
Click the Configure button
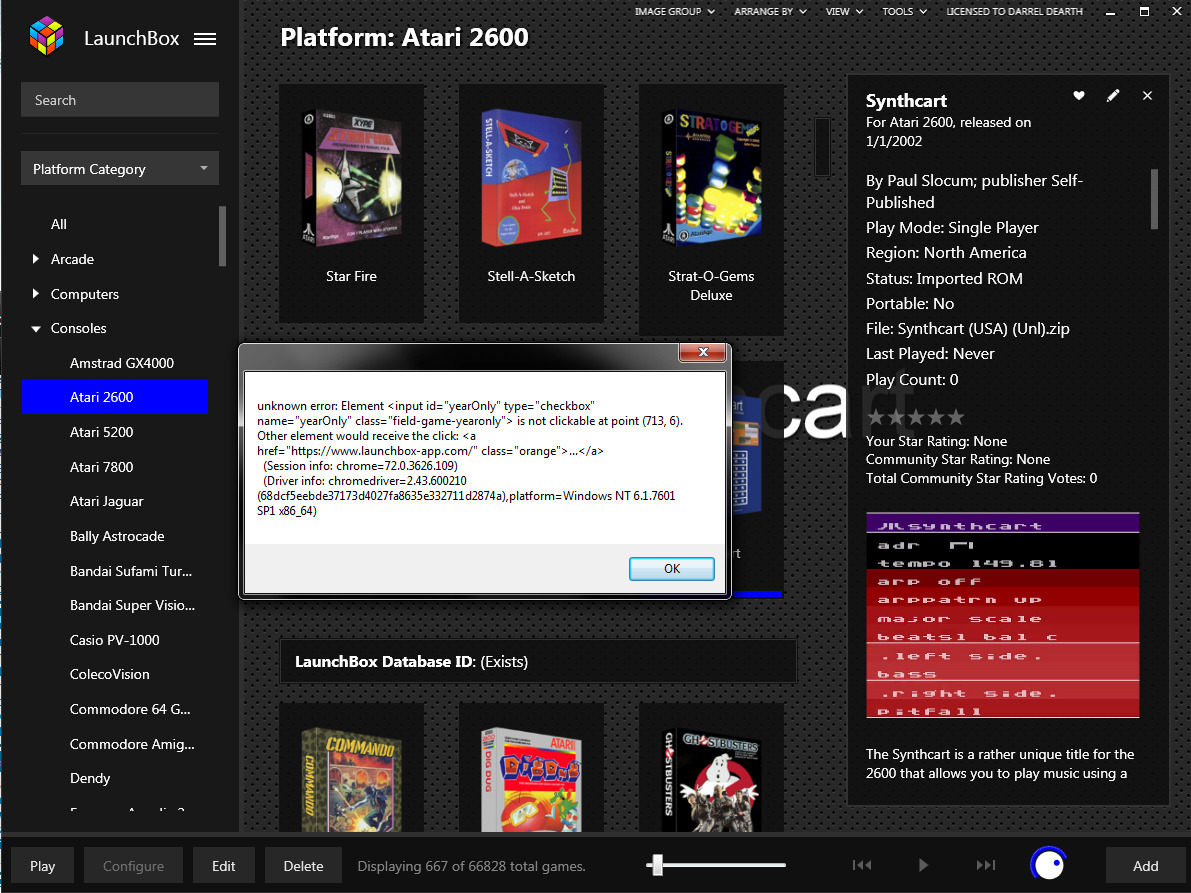point(133,866)
